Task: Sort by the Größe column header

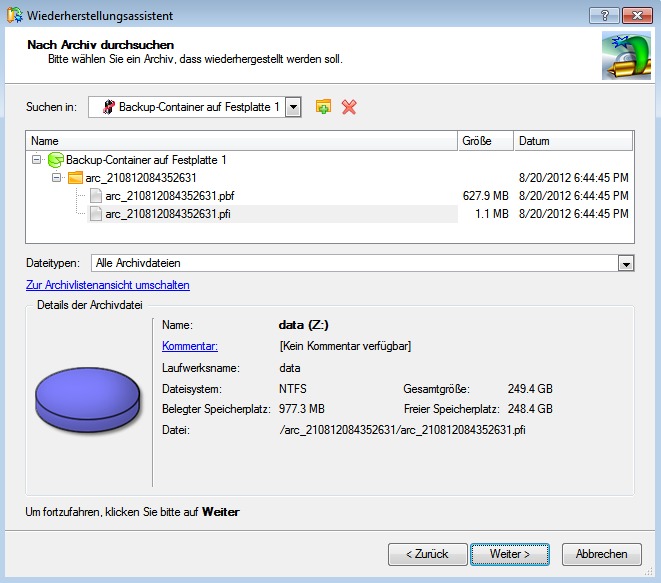Action: (x=486, y=141)
